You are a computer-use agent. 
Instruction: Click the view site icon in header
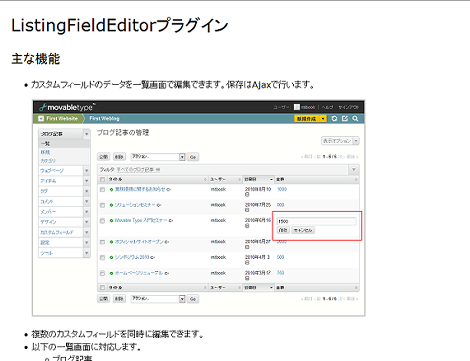pos(345,119)
